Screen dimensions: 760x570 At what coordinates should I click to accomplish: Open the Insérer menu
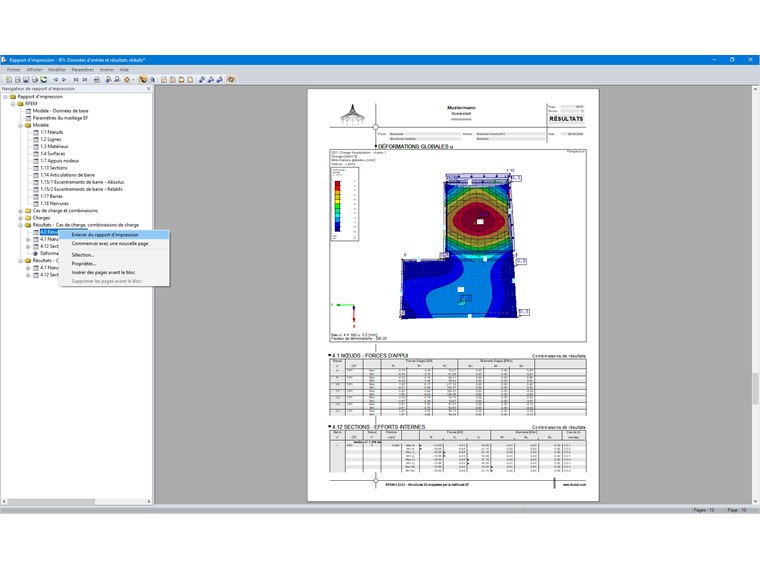click(107, 70)
